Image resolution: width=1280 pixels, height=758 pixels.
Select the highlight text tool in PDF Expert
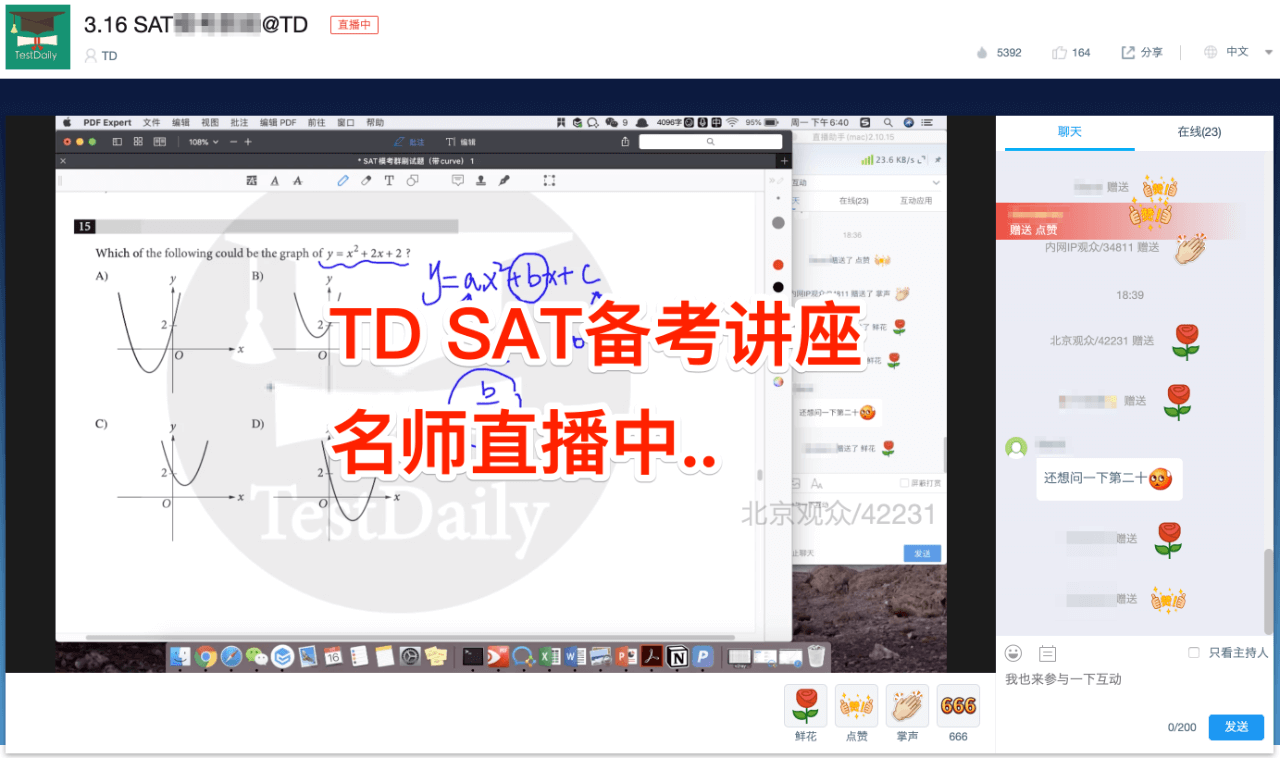[x=251, y=181]
